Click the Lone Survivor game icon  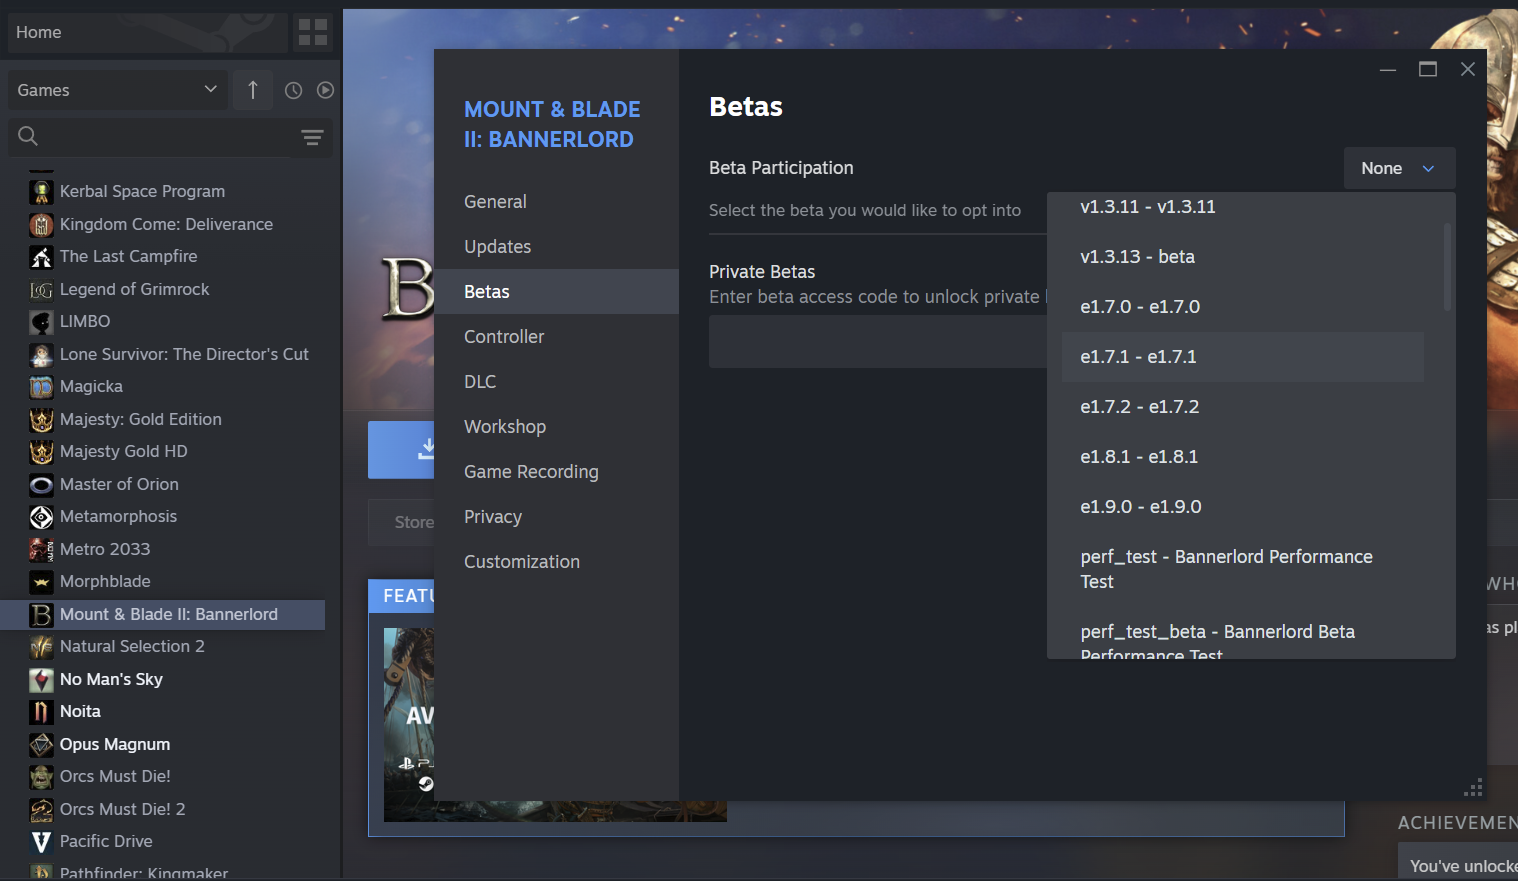coord(41,354)
